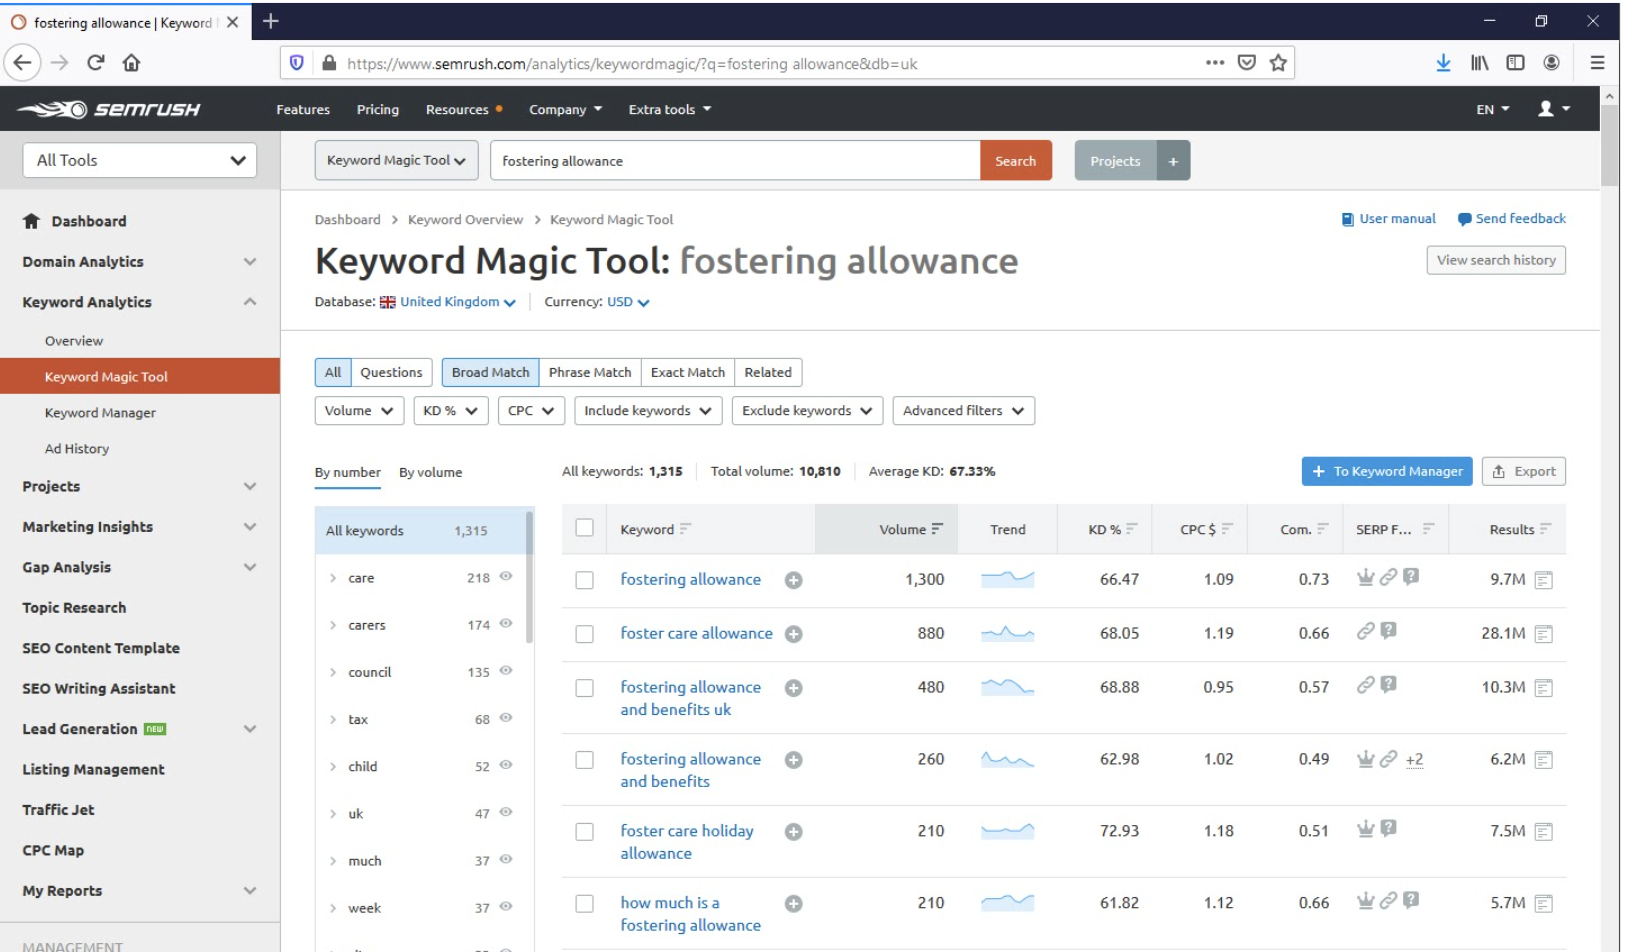Expand the carers keyword group
1626x952 pixels.
[x=333, y=625]
